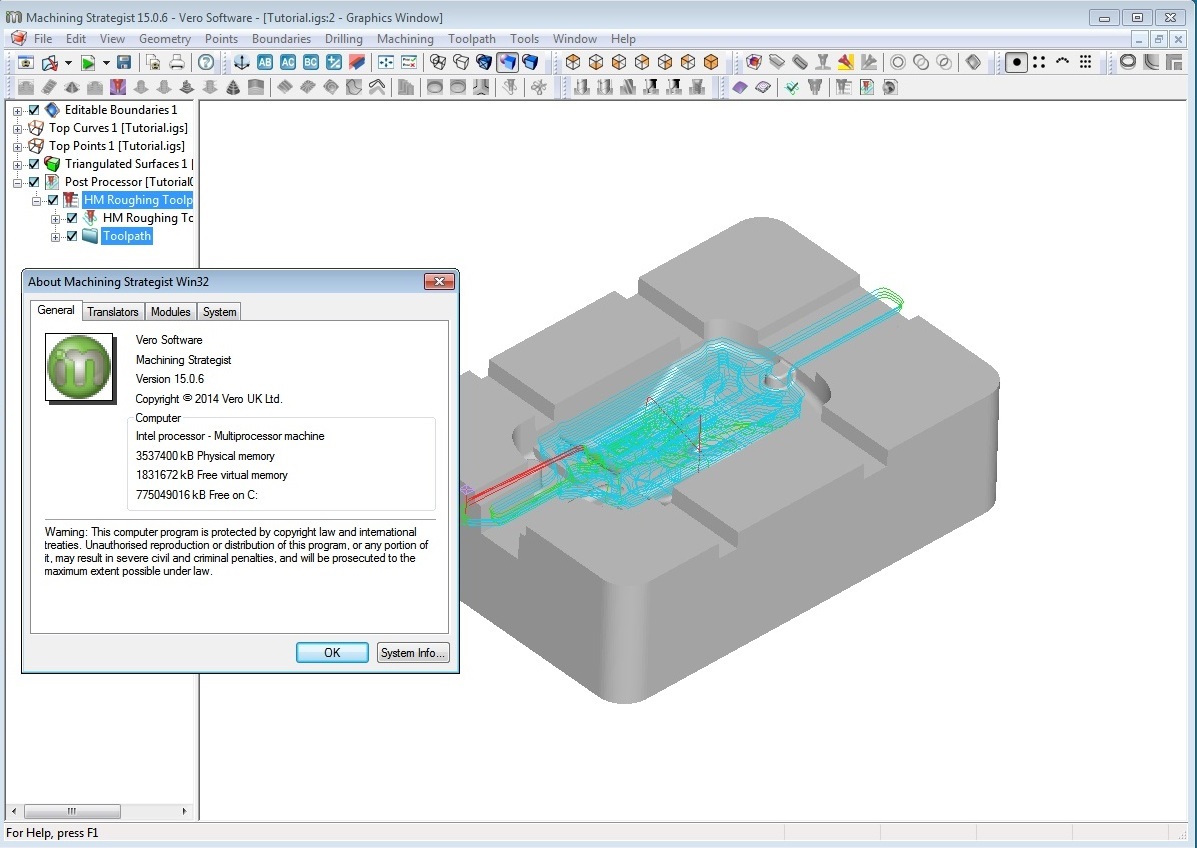Click the open file arrow icon

coord(49,63)
